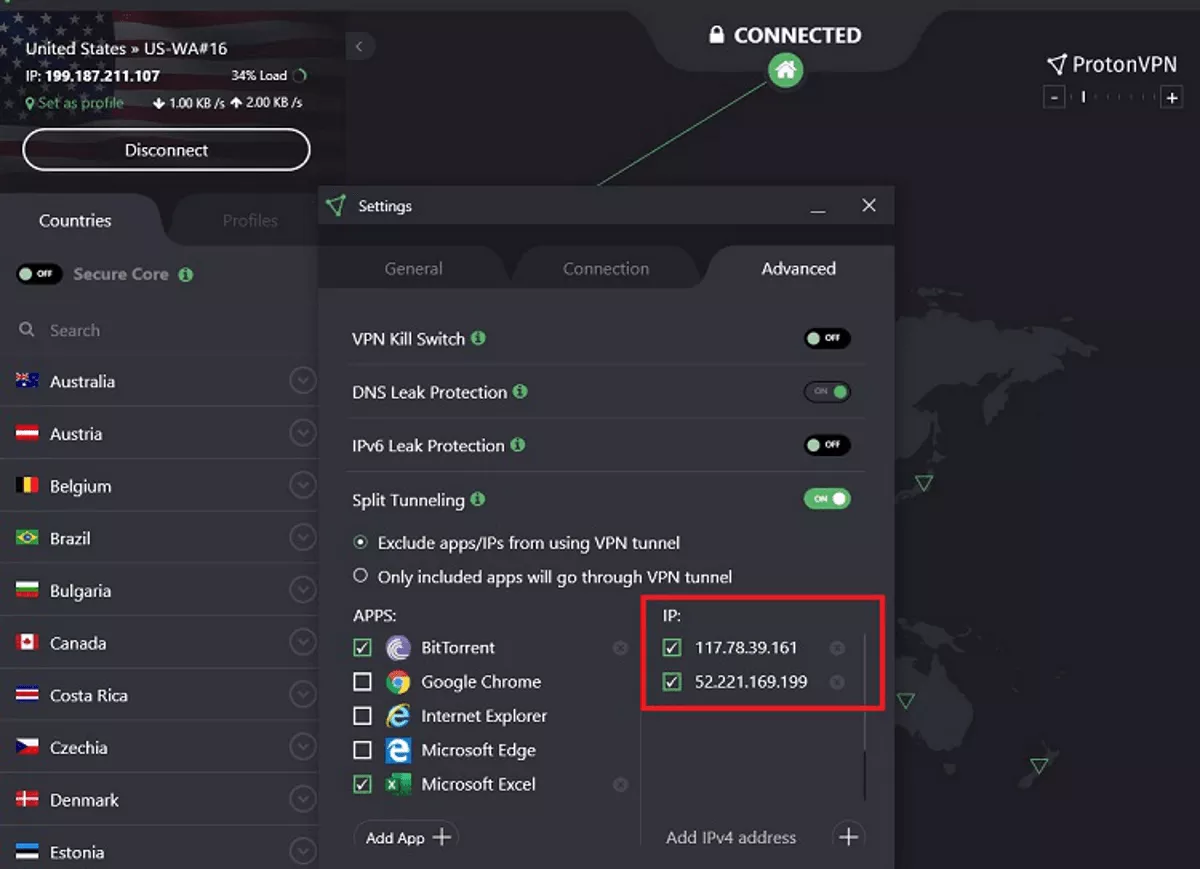Image resolution: width=1200 pixels, height=869 pixels.
Task: Click the Microsoft Excel app icon
Action: point(398,785)
